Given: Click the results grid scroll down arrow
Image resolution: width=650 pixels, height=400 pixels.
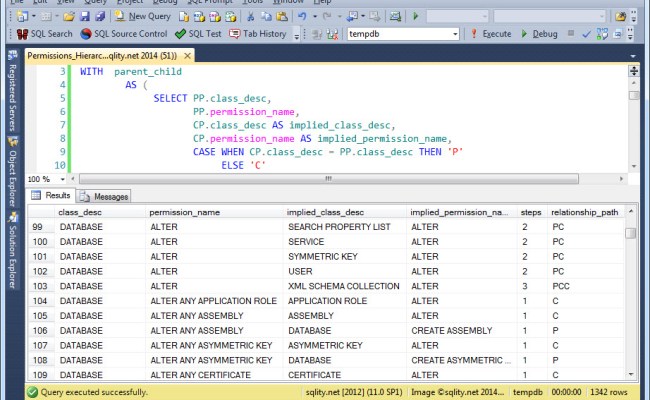Looking at the screenshot, I should [631, 375].
